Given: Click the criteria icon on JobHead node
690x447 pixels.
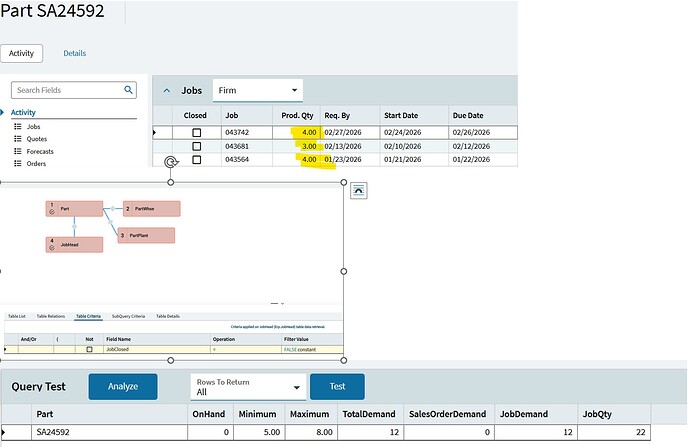Looking at the screenshot, I should pyautogui.click(x=51, y=248).
